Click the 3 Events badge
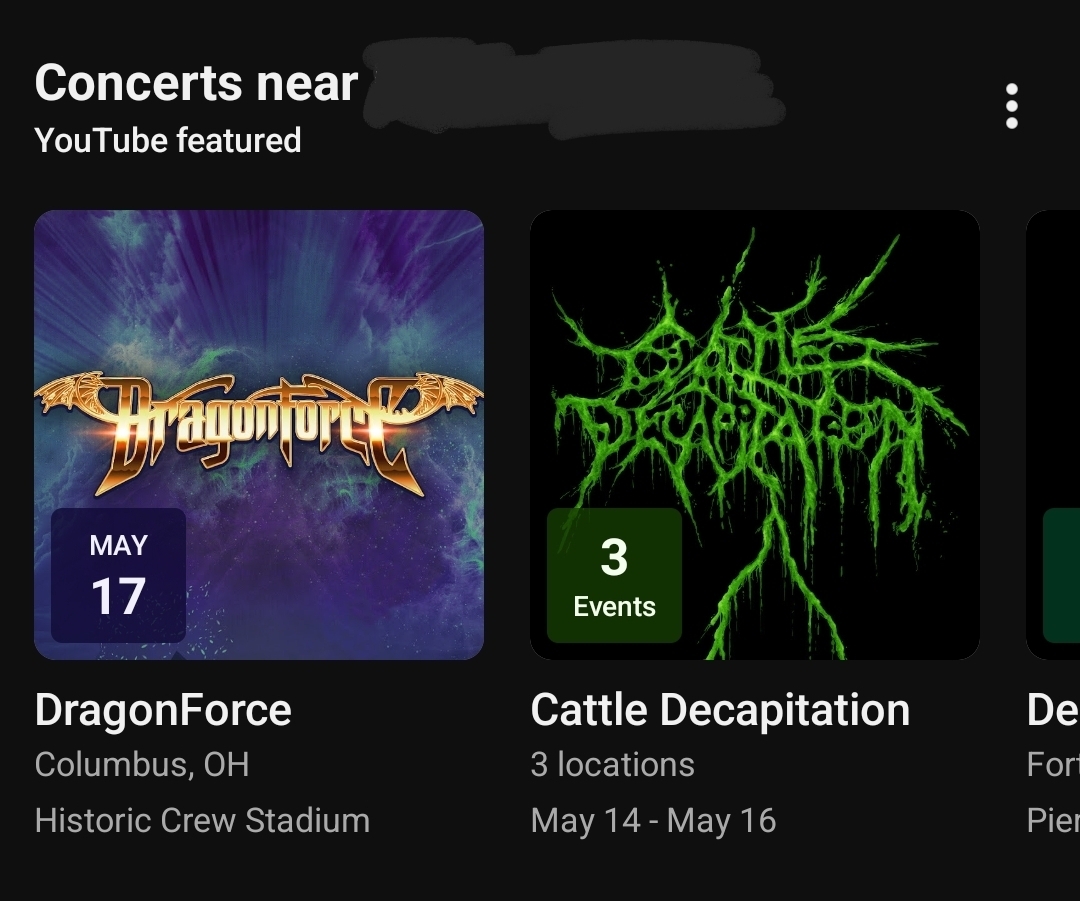The image size is (1080, 901). pyautogui.click(x=614, y=575)
